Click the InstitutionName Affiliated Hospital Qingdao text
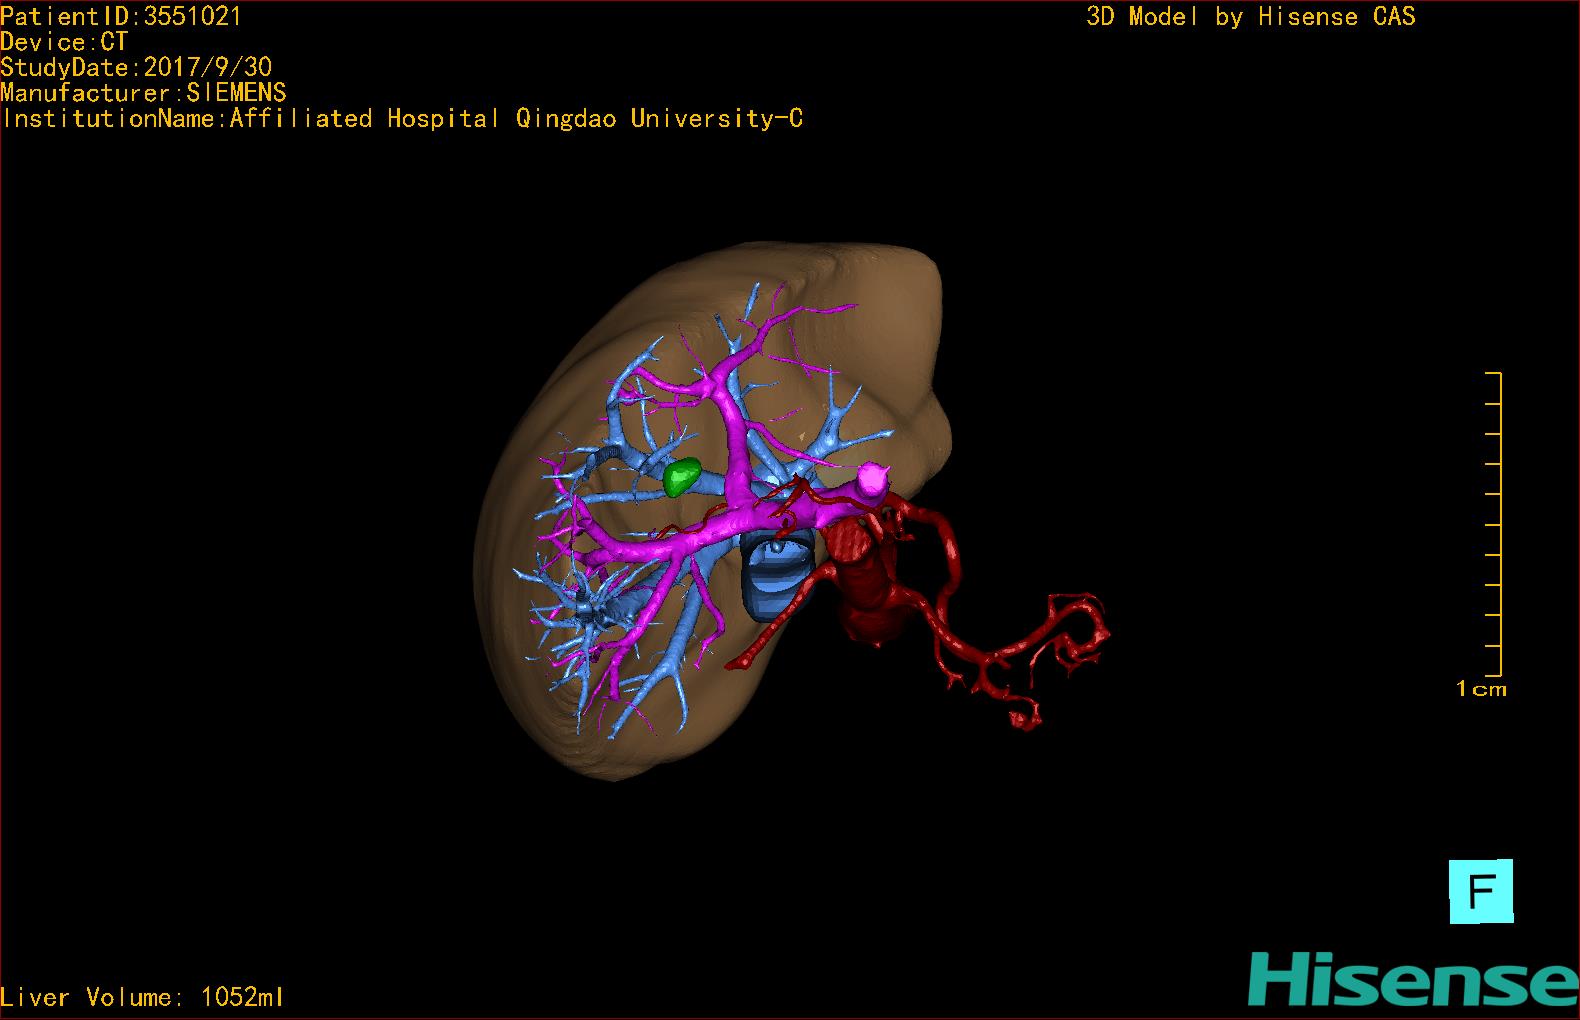Screen dimensions: 1580x1020 point(402,119)
